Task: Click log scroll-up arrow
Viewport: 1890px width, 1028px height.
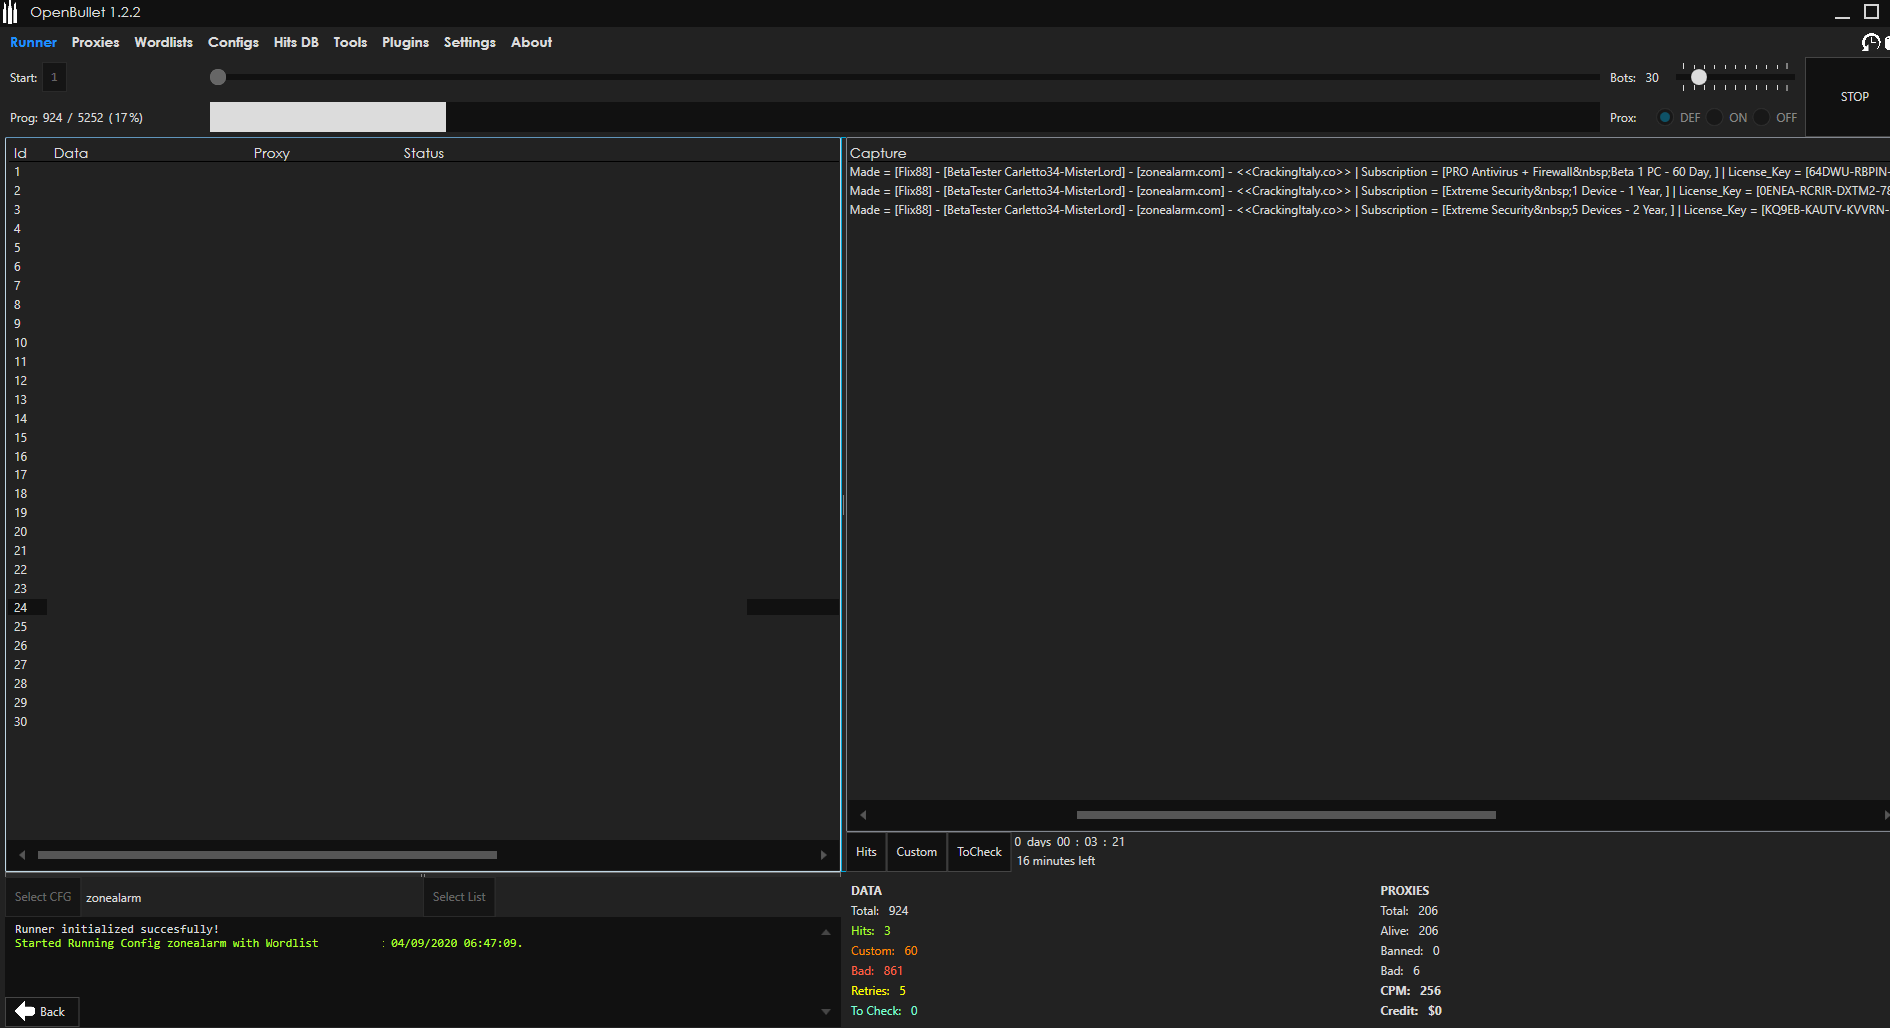Action: point(826,932)
